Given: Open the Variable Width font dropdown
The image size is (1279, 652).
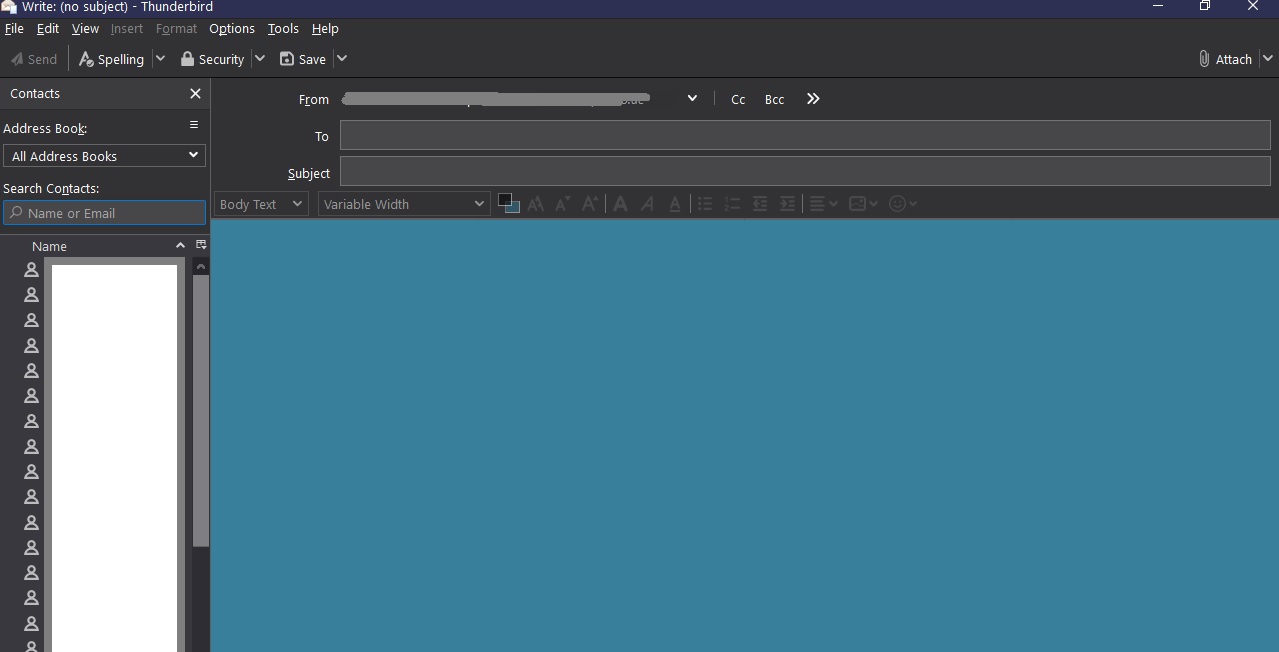Looking at the screenshot, I should click(404, 204).
